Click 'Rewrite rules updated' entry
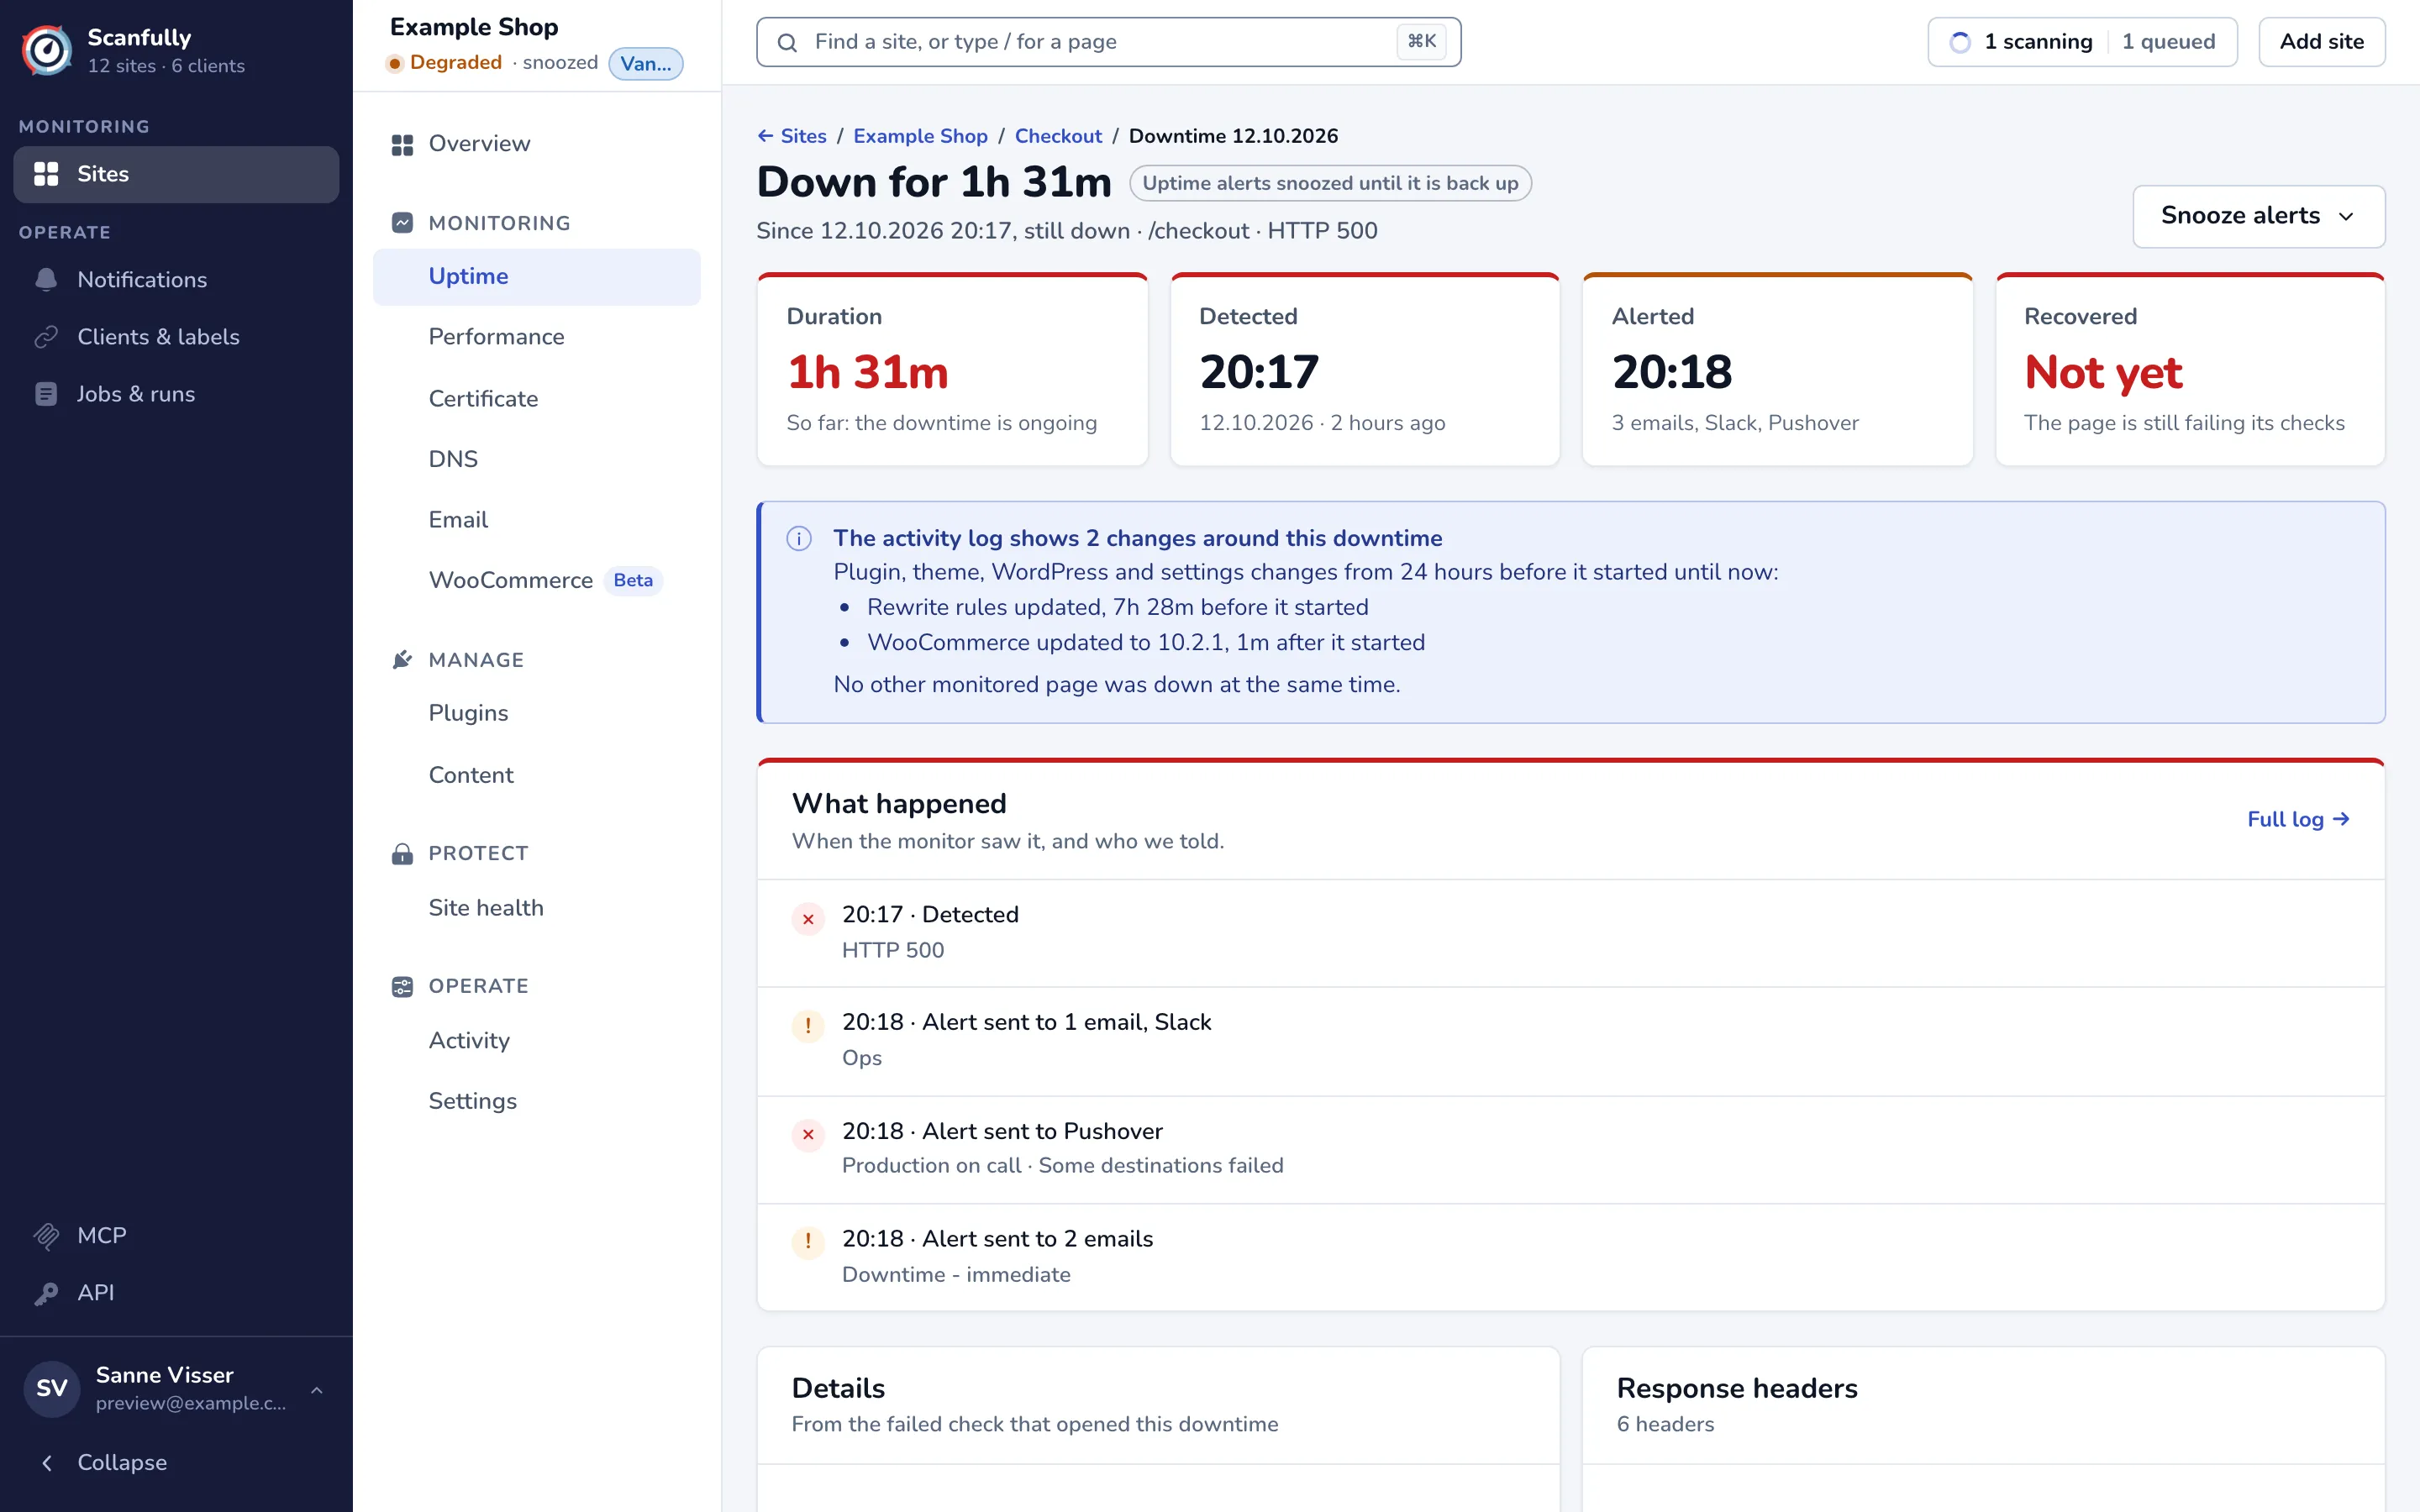2420x1512 pixels. tap(1117, 608)
